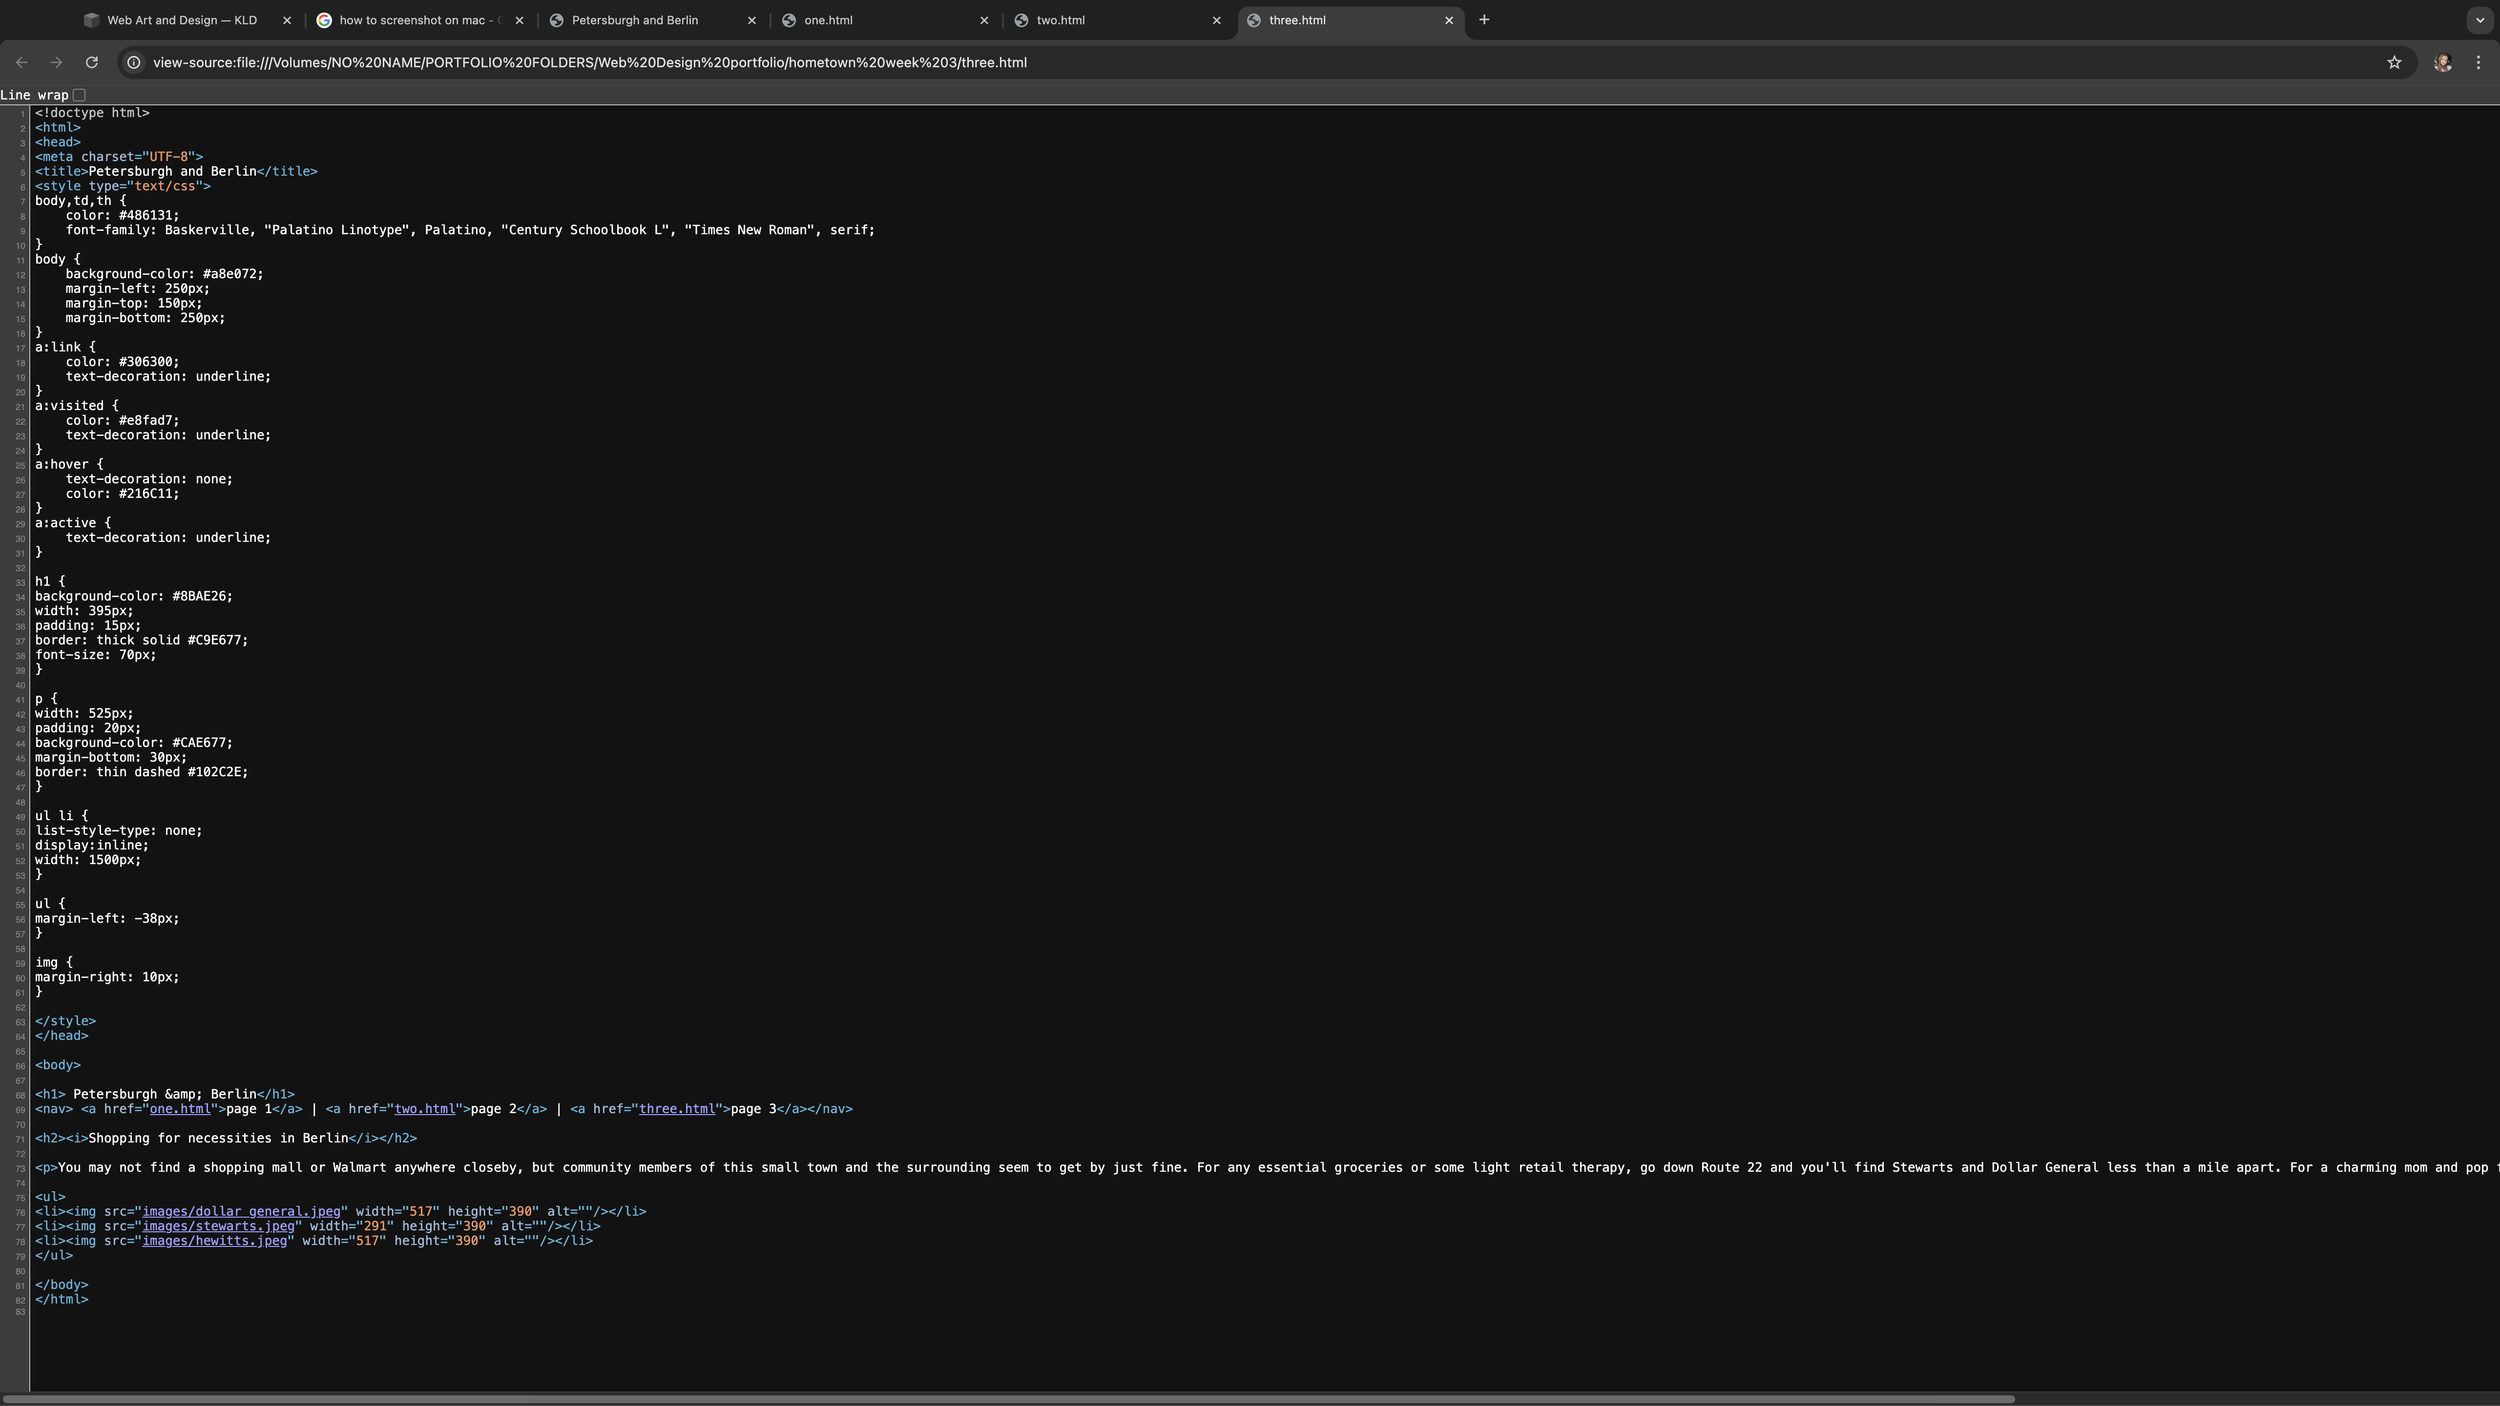This screenshot has width=2500, height=1406.
Task: Close the Petersburgh and Berlin tab
Action: tap(750, 19)
